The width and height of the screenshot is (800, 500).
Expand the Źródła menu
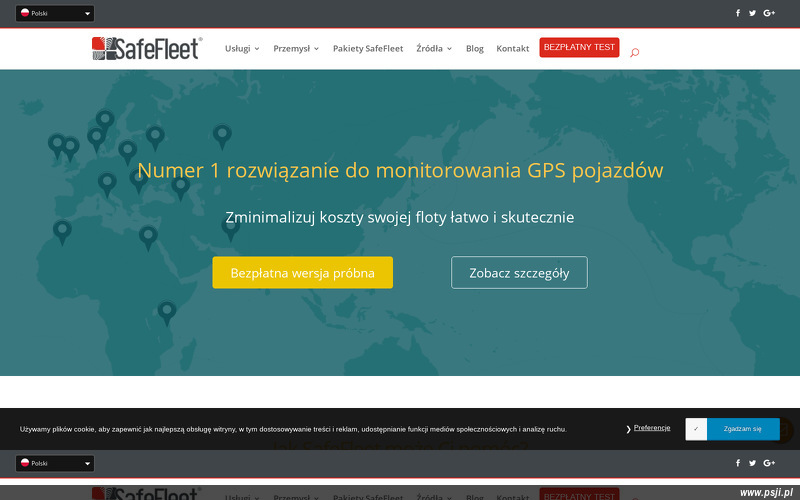(x=434, y=48)
